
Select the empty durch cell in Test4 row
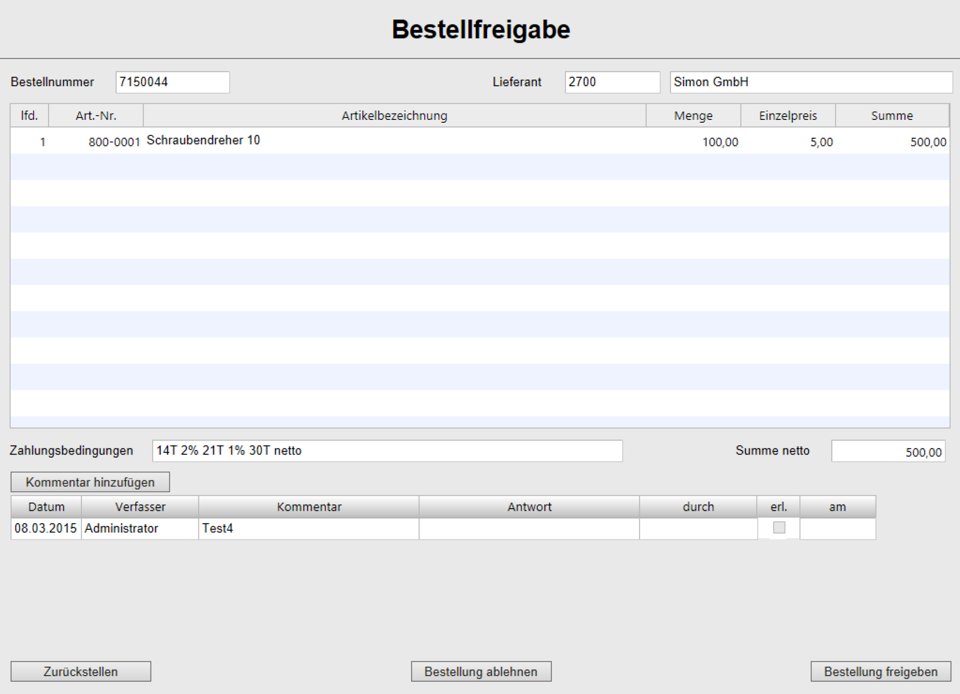(x=698, y=528)
